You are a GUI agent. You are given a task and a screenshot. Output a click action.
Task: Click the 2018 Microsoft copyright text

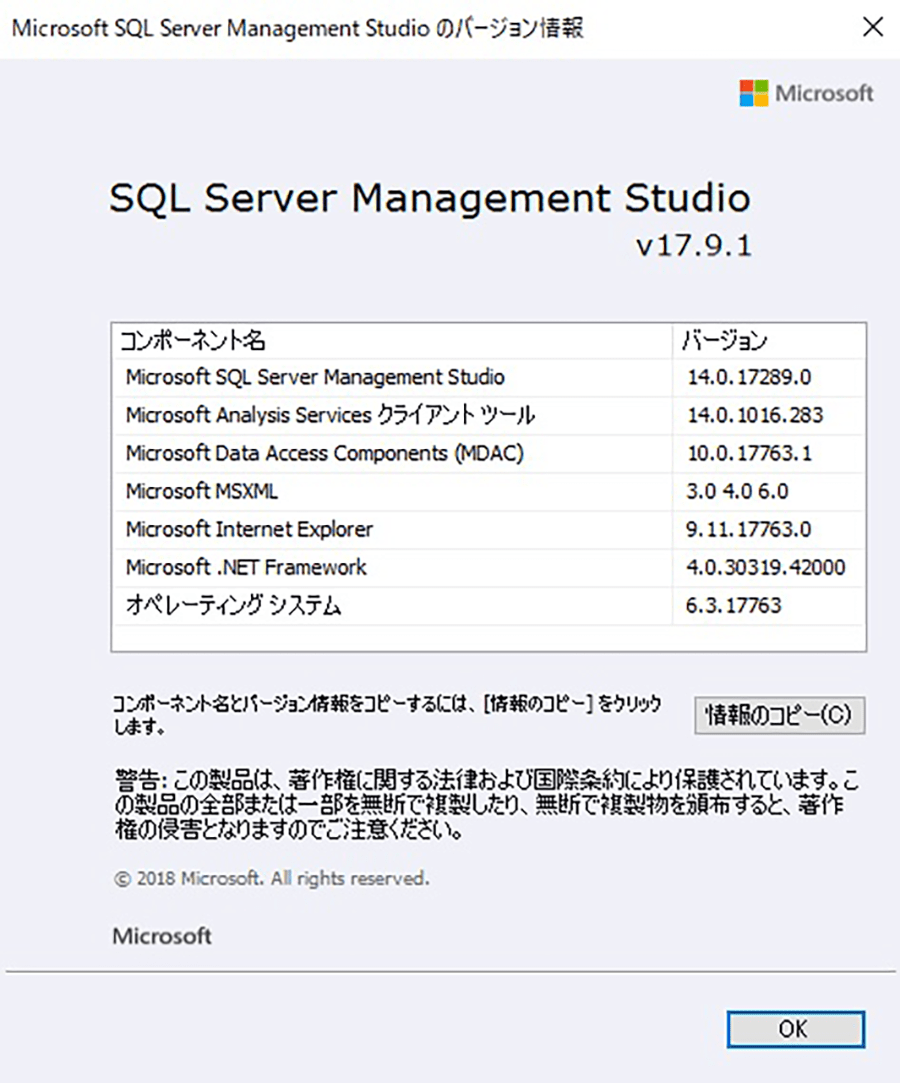271,879
